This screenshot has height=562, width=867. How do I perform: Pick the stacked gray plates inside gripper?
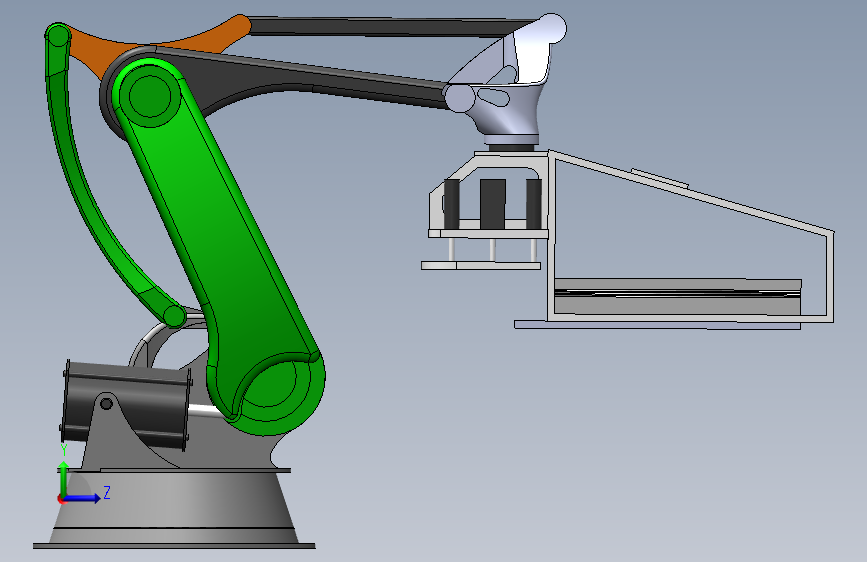point(678,297)
